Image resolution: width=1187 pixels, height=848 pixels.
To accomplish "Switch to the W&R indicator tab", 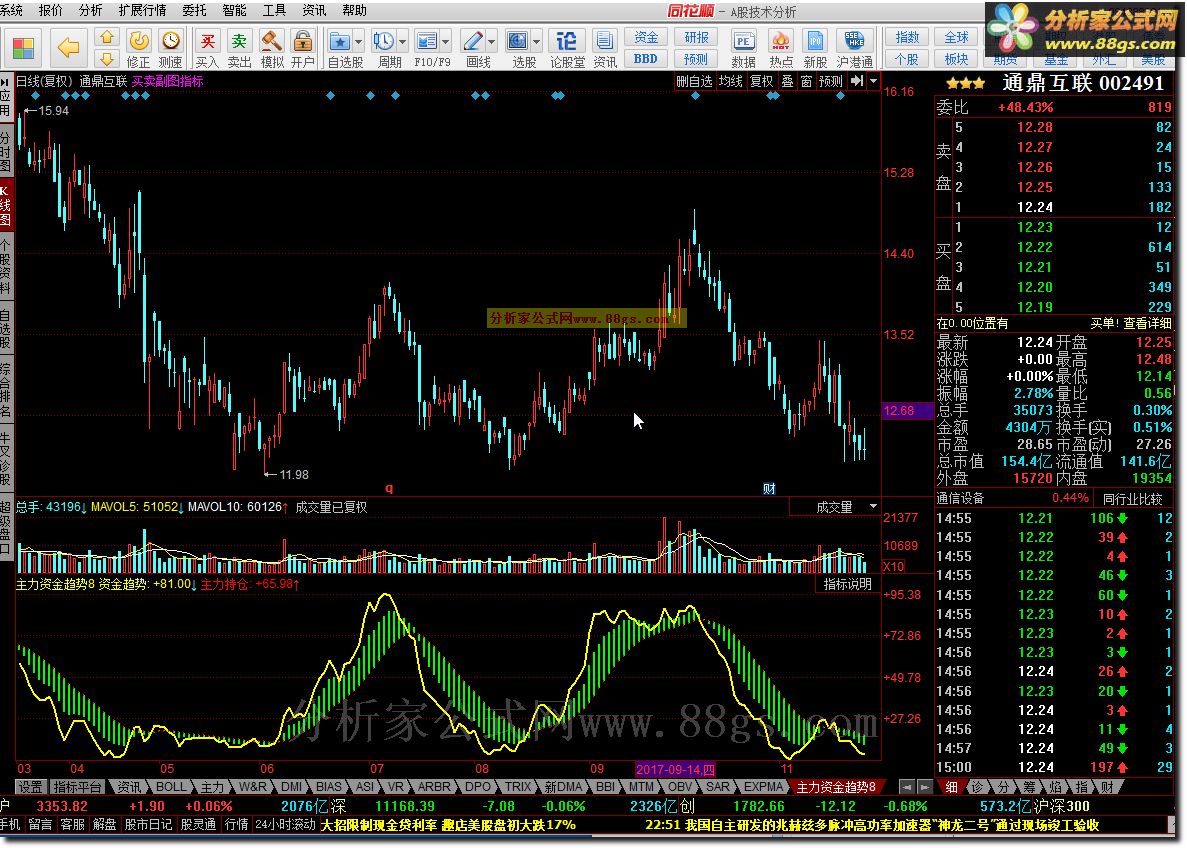I will (252, 787).
